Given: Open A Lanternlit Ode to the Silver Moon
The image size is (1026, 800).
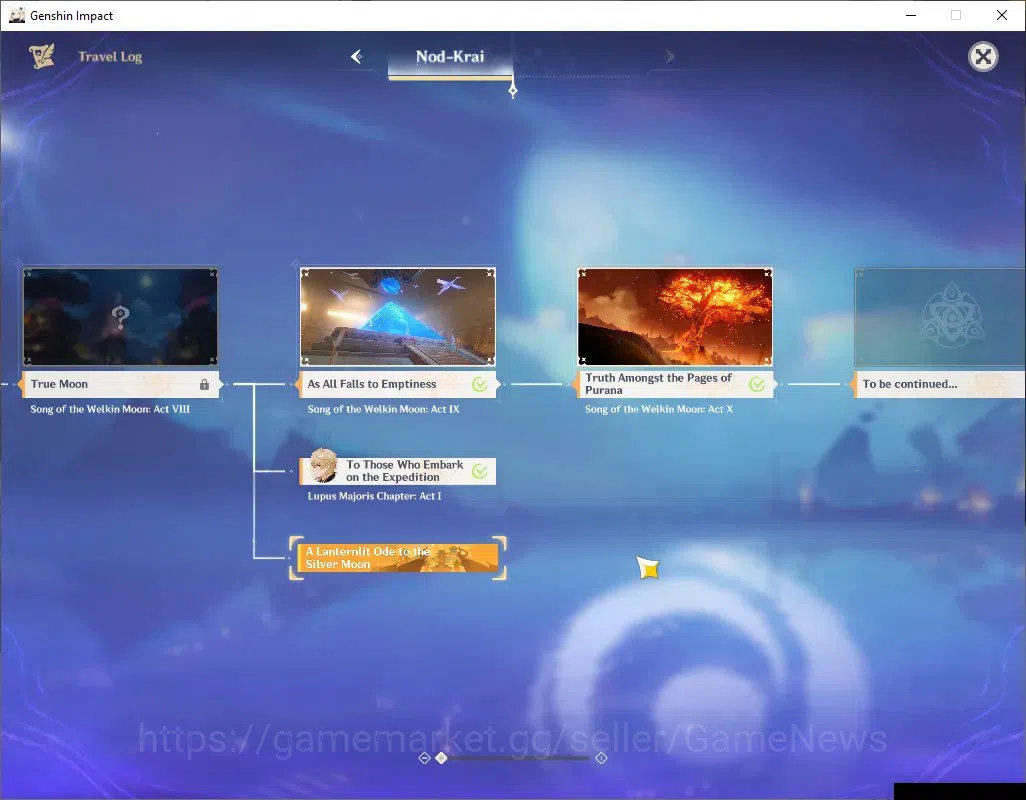Looking at the screenshot, I should [398, 558].
